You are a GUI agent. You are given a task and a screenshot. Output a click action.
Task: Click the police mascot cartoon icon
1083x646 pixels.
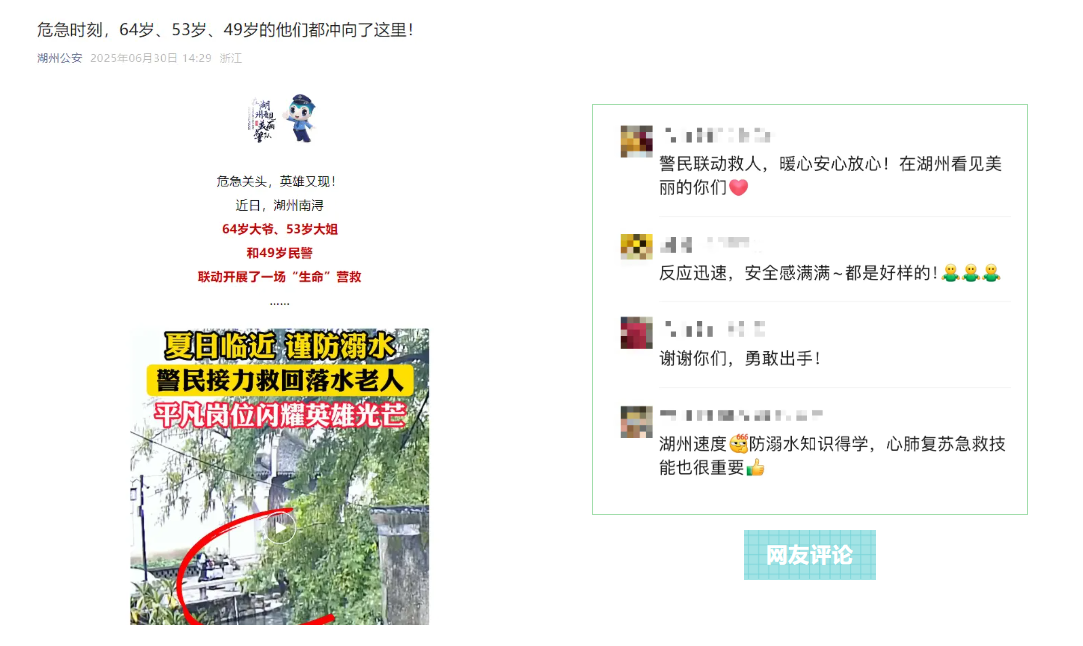pyautogui.click(x=300, y=119)
